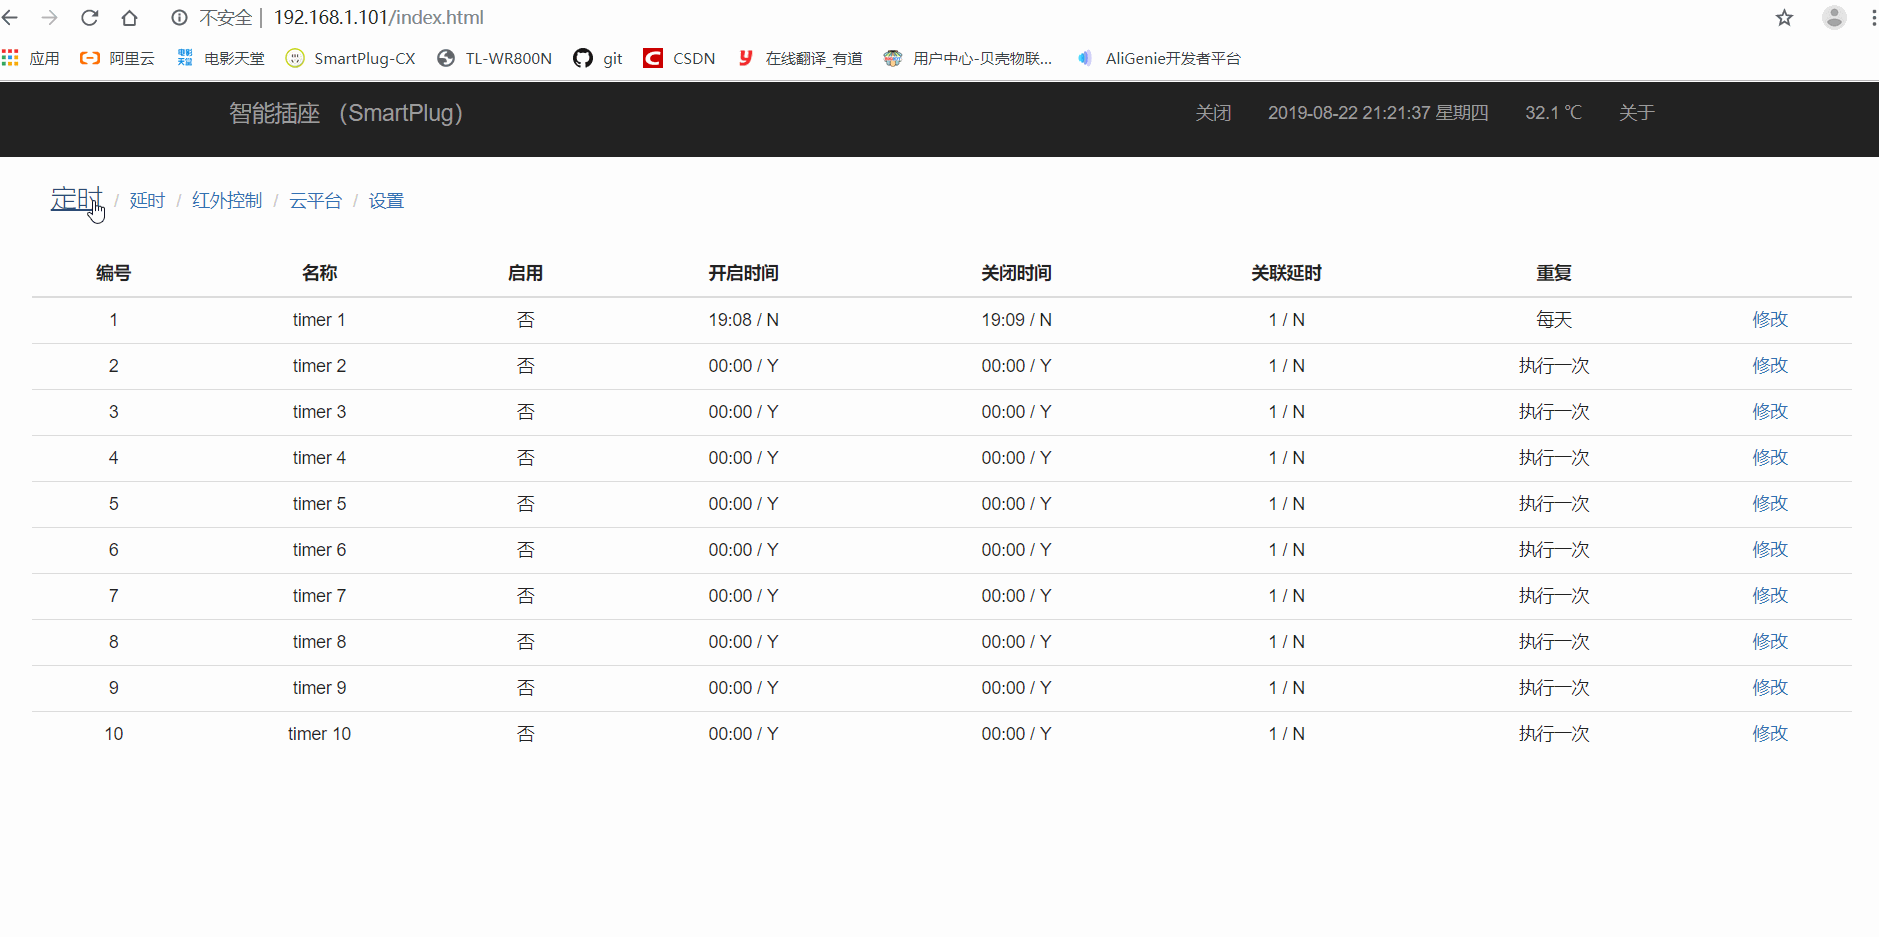Click the browser back arrow
1879x937 pixels.
click(10, 18)
